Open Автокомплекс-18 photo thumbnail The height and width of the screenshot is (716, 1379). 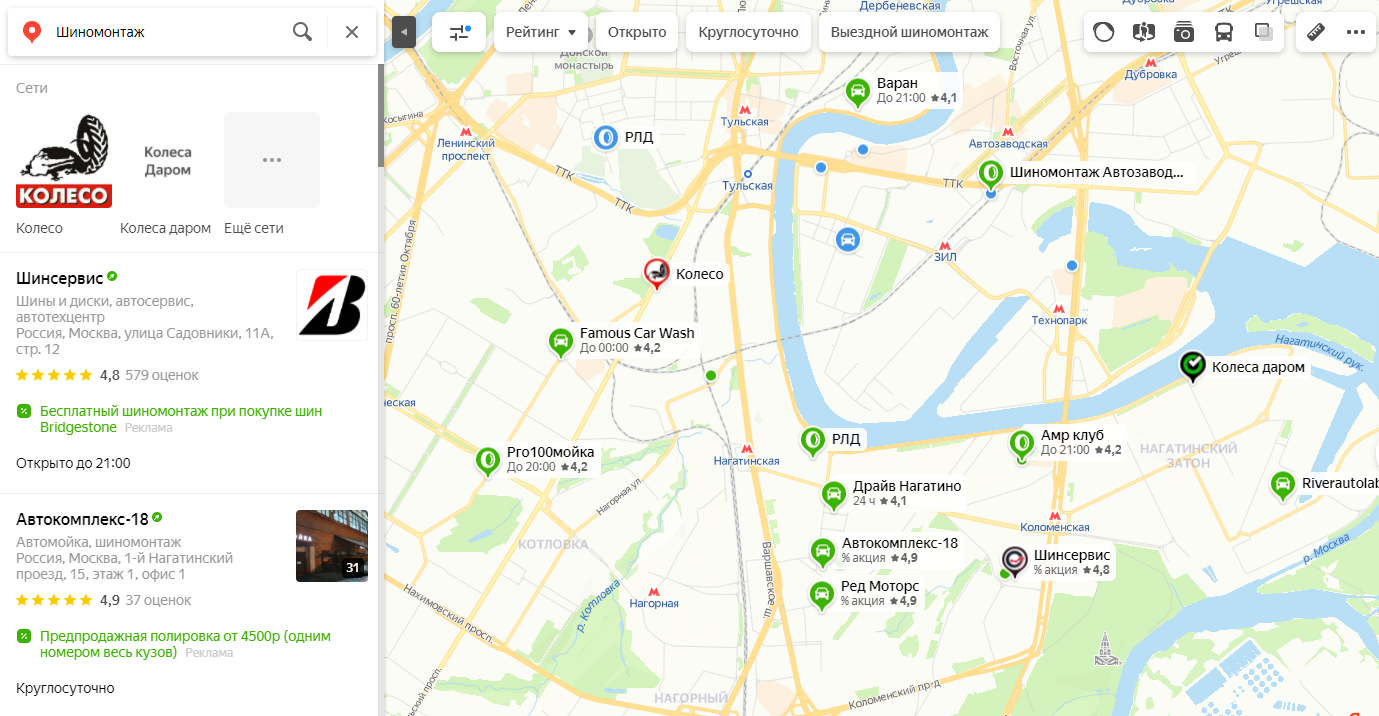click(332, 546)
